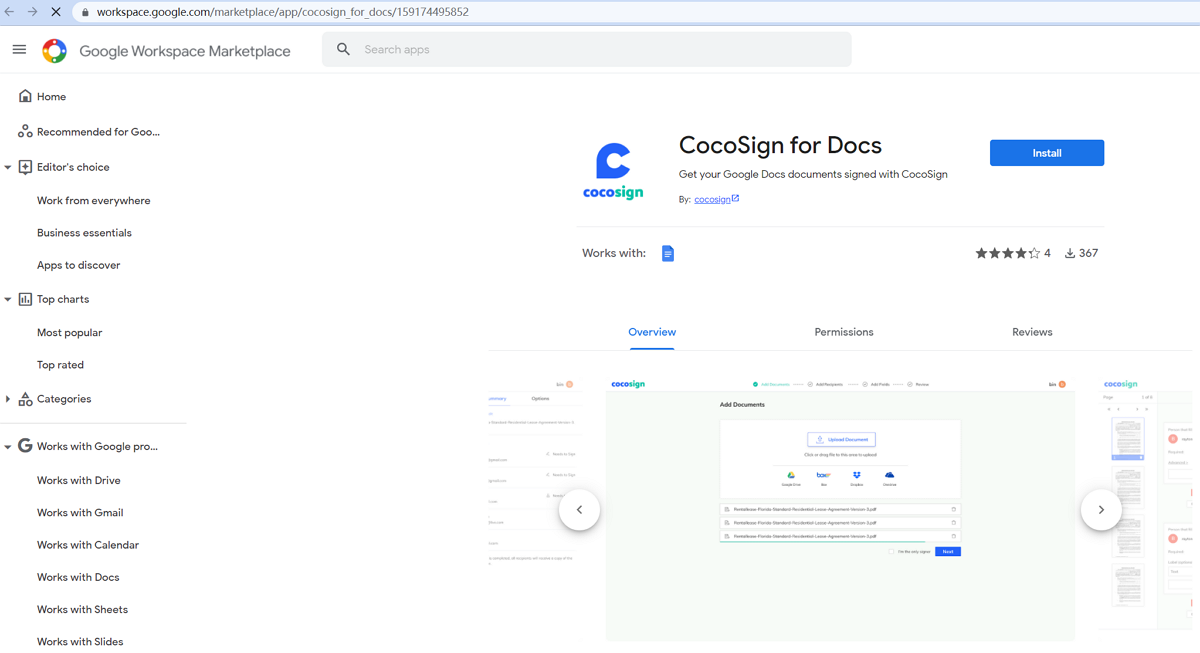Click the Google Docs works-with icon
Viewport: 1200px width, 653px height.
668,253
